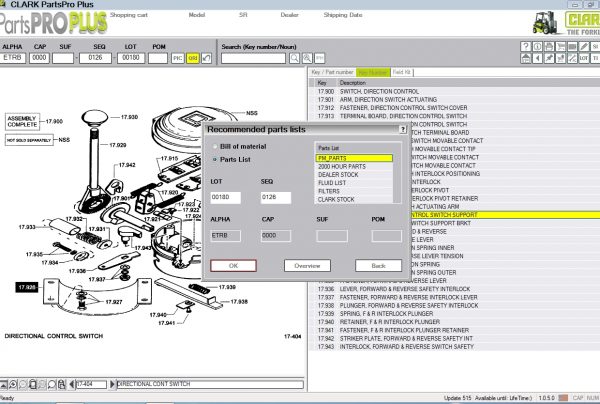Click the yellow ORI button

click(x=192, y=58)
